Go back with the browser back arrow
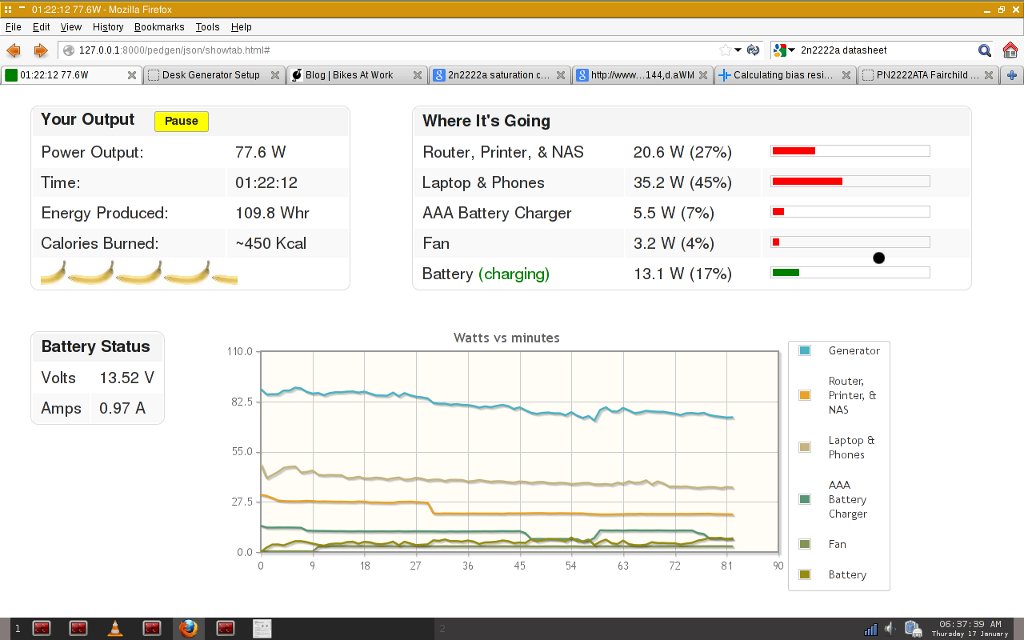Viewport: 1024px width, 640px height. click(x=13, y=50)
